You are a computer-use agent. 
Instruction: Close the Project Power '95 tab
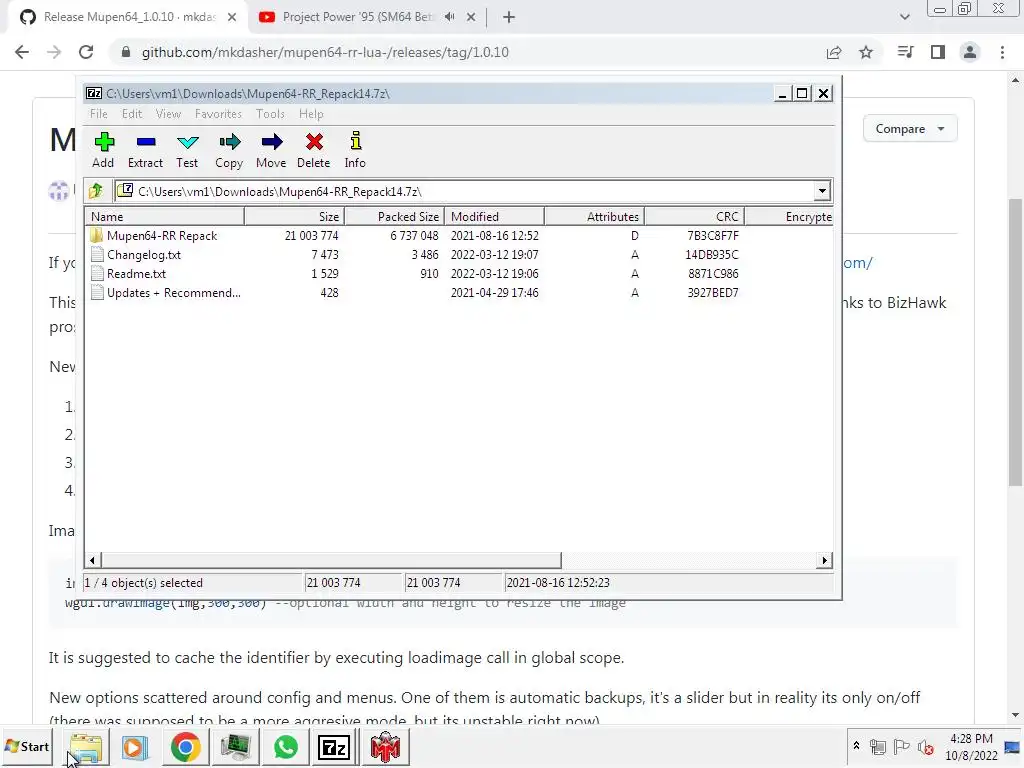pyautogui.click(x=471, y=17)
